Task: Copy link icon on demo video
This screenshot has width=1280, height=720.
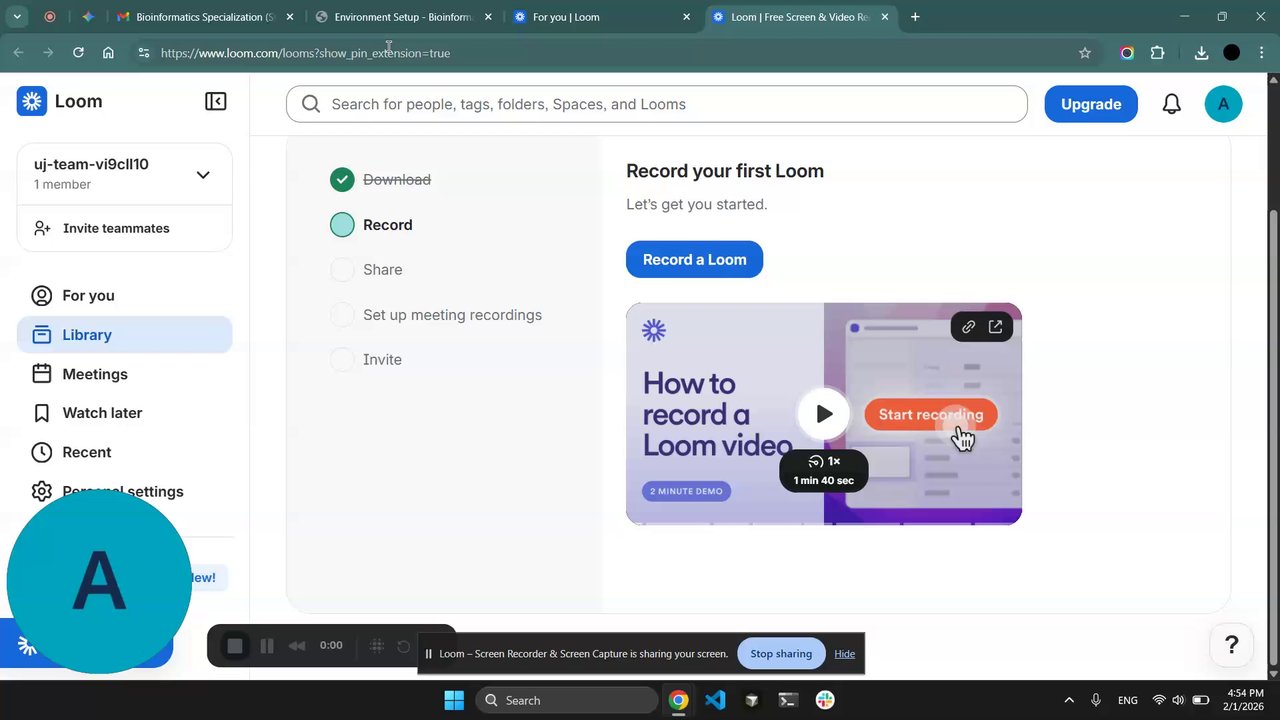Action: [968, 327]
